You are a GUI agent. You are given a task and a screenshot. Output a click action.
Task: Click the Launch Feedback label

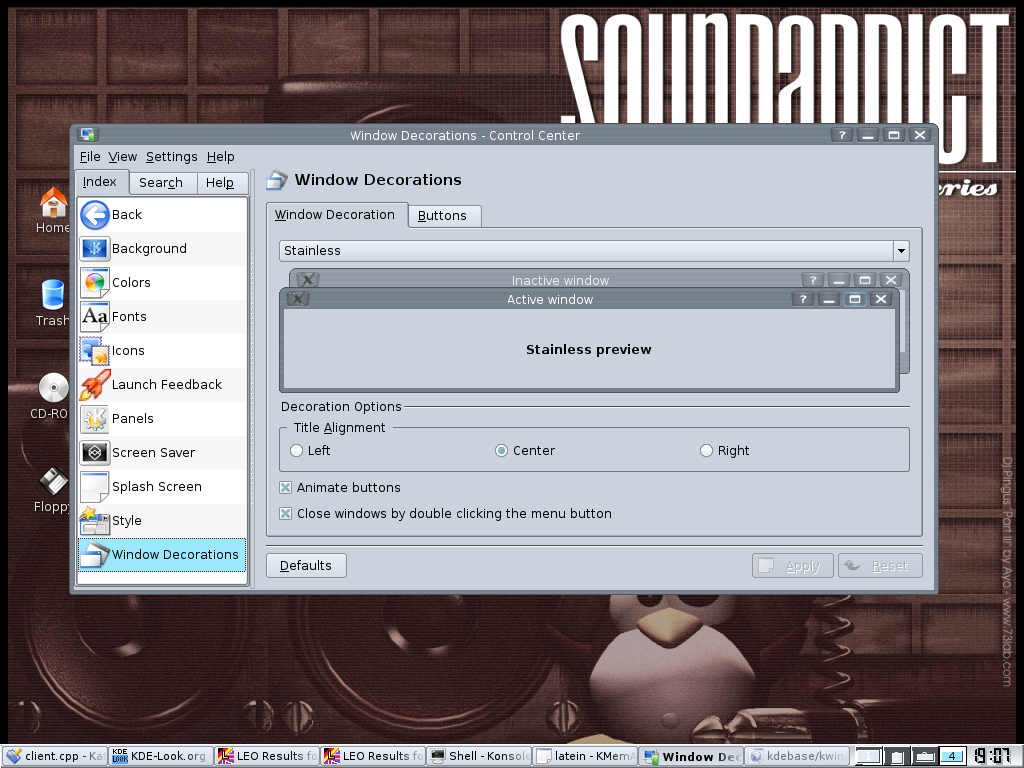click(x=167, y=385)
